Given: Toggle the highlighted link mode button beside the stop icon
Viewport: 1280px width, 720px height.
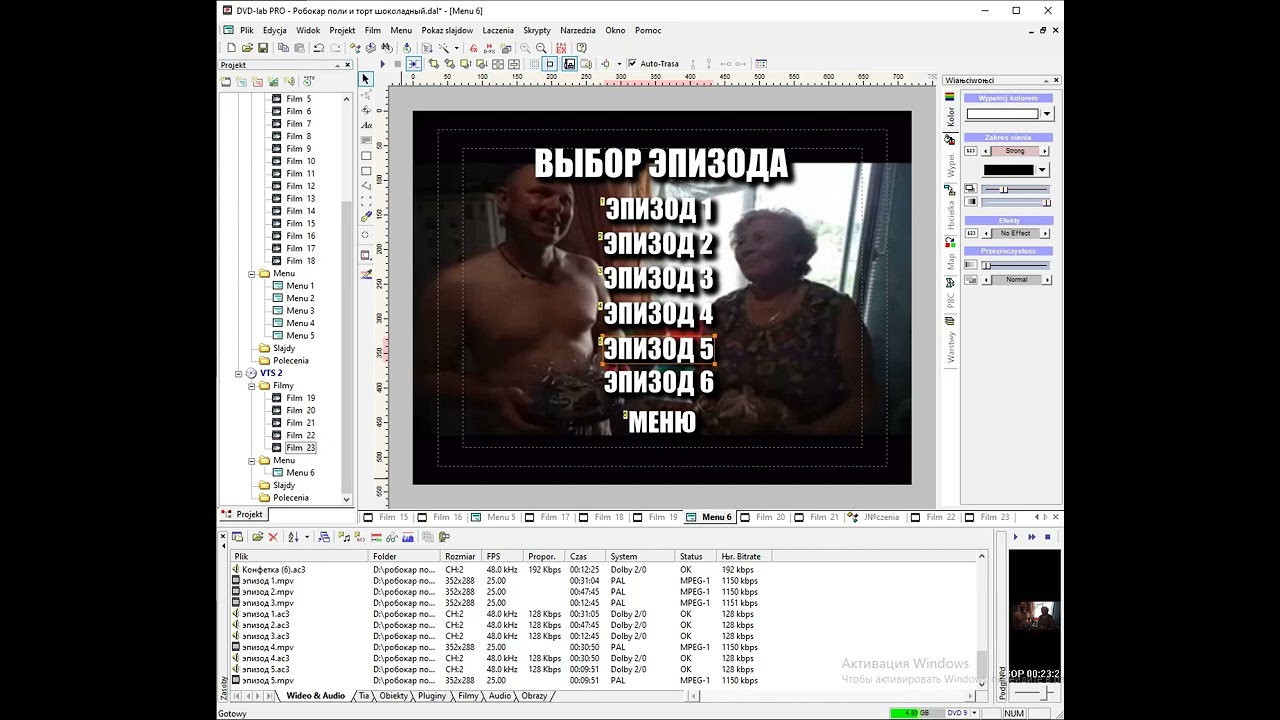Looking at the screenshot, I should (413, 64).
